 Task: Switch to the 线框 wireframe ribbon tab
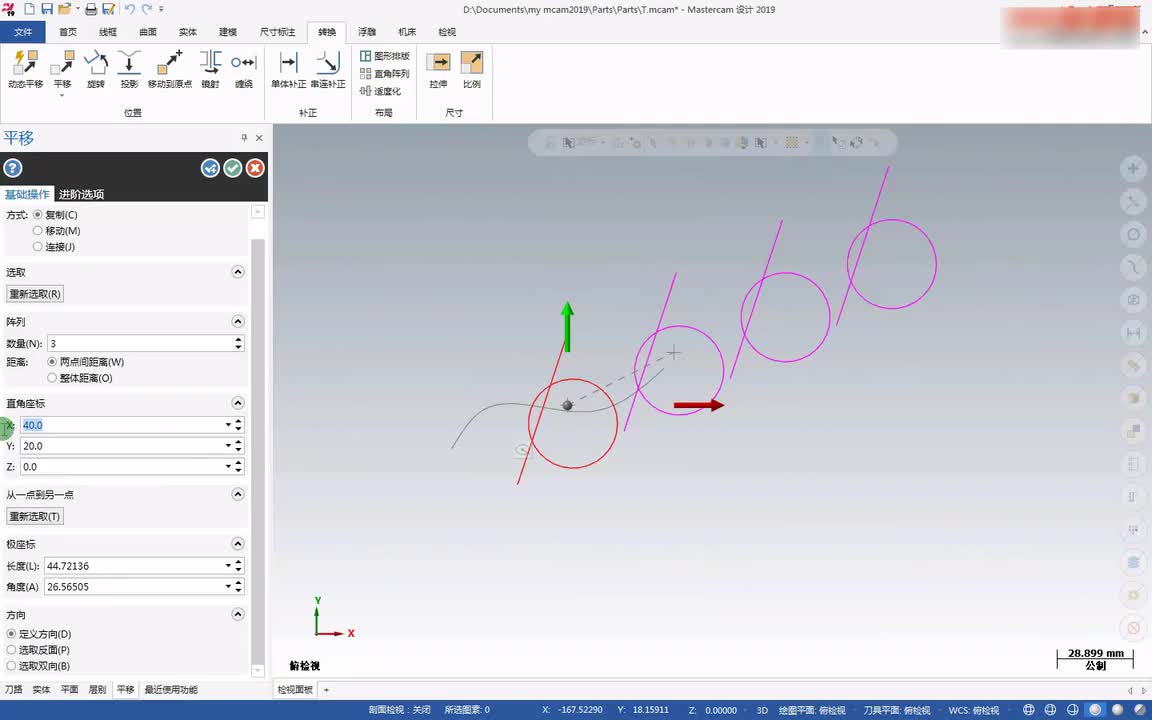108,32
